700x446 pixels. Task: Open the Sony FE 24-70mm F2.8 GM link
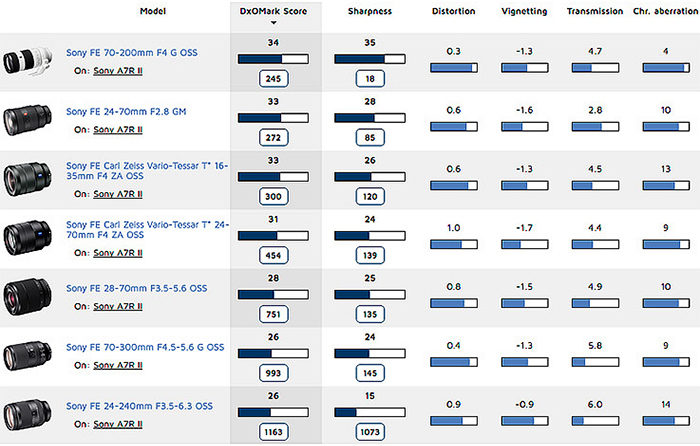126,112
